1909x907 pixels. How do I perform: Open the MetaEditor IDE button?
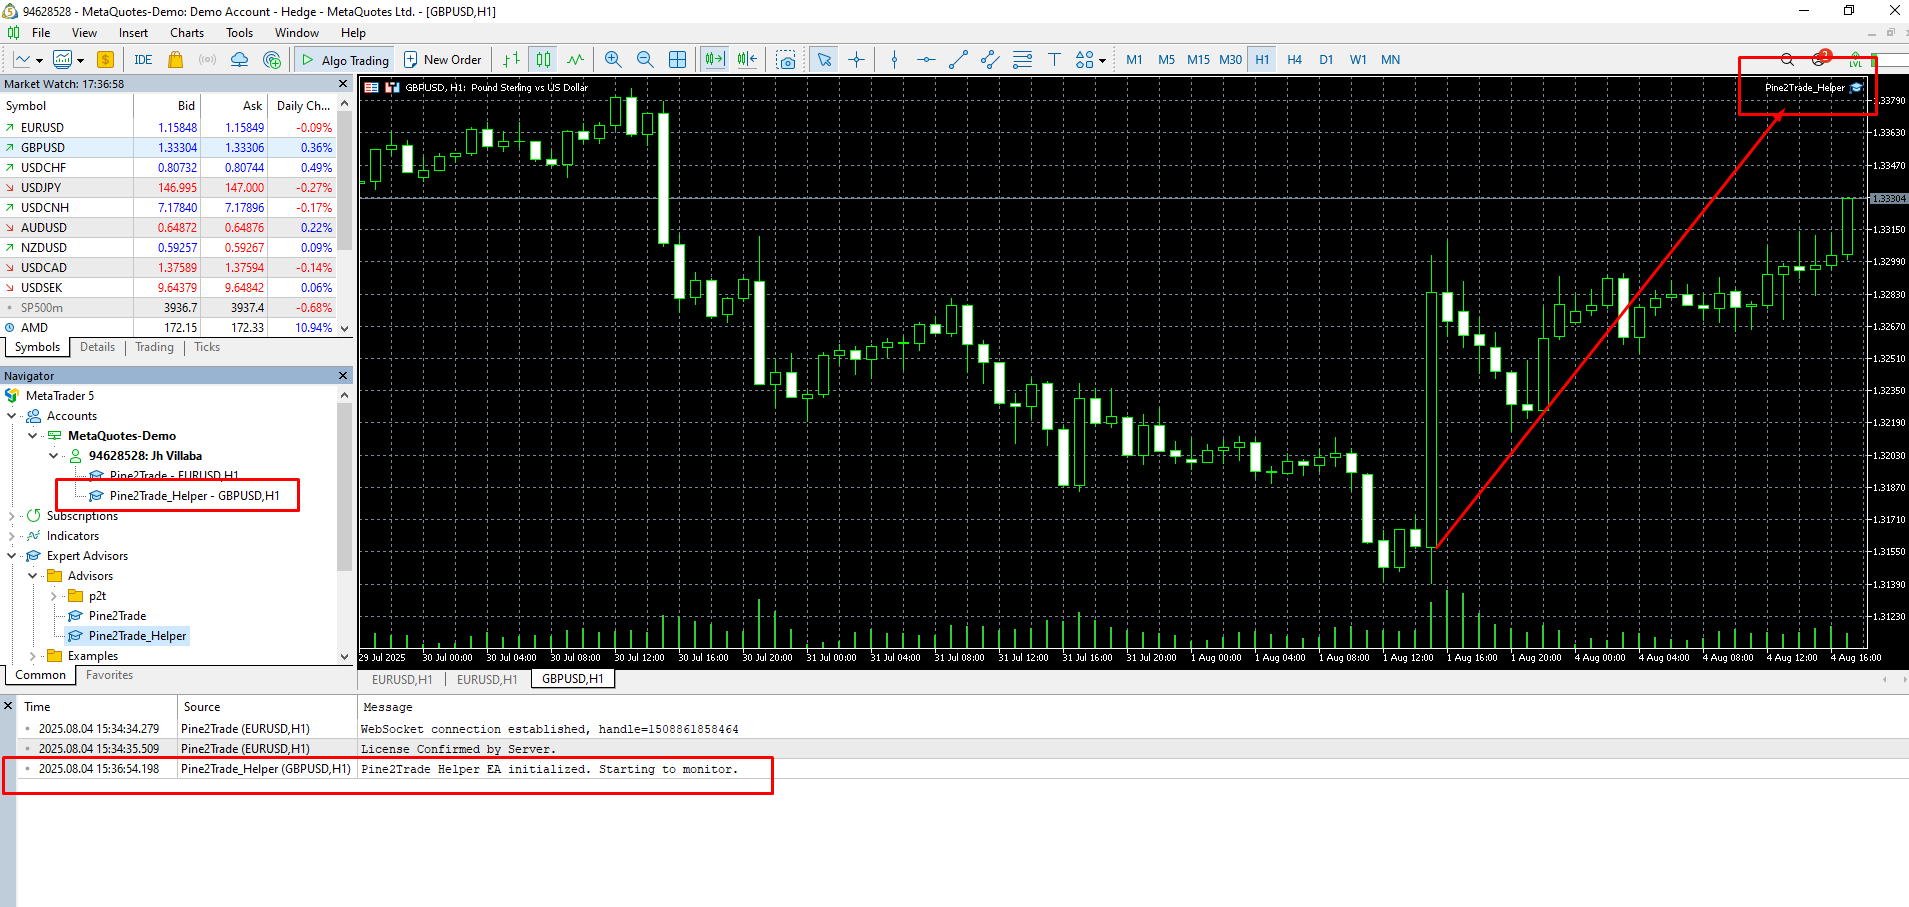tap(143, 60)
